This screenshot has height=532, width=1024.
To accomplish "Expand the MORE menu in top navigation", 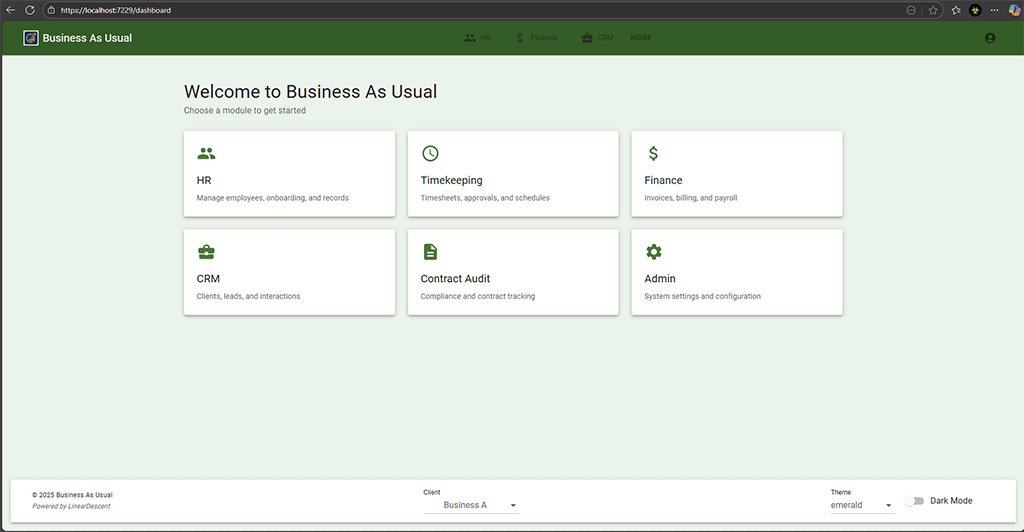I will click(641, 38).
